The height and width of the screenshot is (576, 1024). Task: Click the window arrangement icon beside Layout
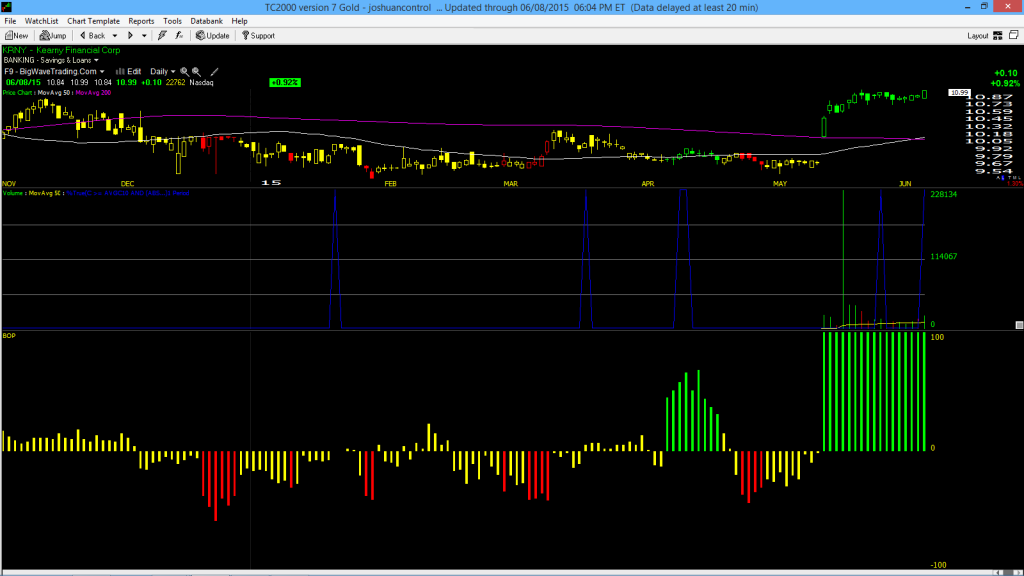pyautogui.click(x=1014, y=35)
